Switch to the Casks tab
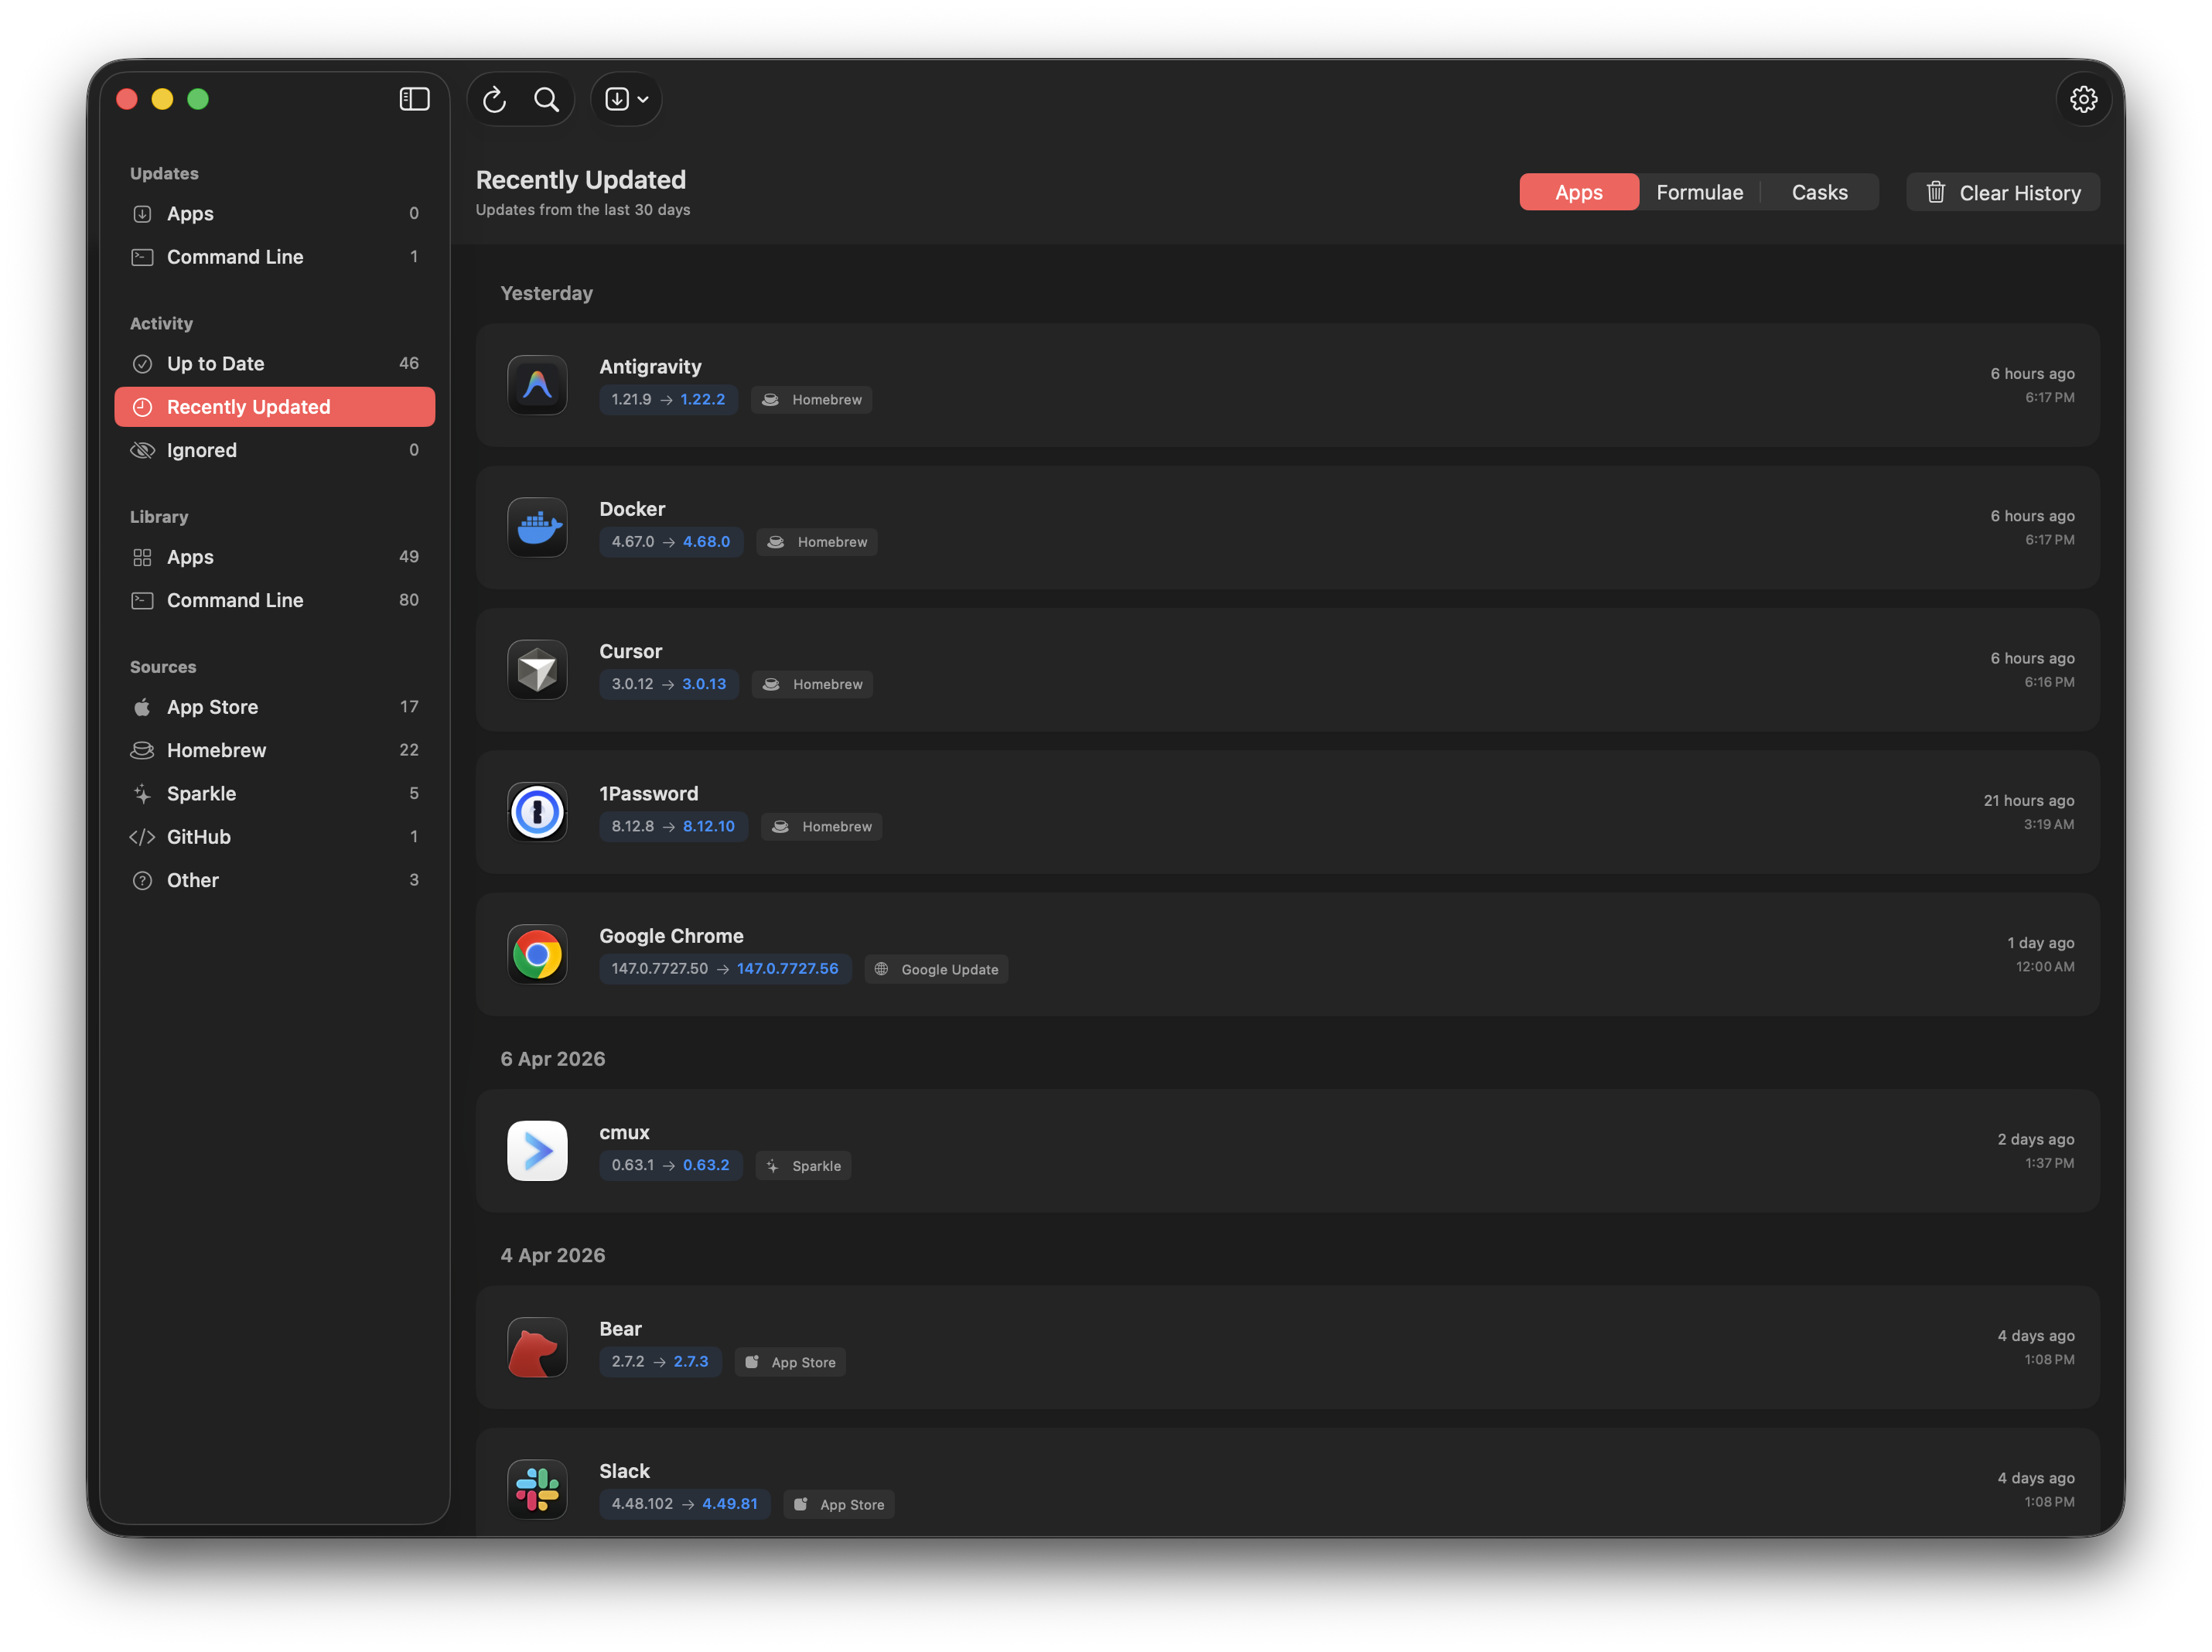 1819,192
